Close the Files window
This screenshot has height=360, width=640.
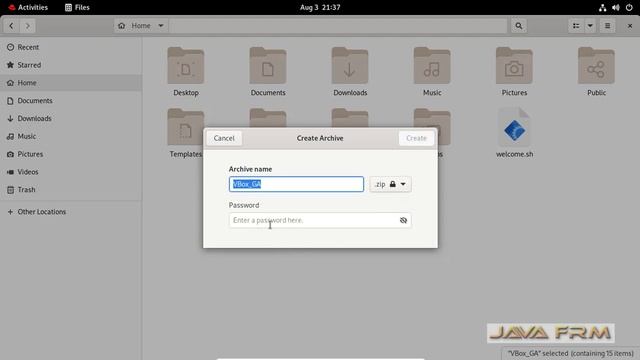[630, 26]
